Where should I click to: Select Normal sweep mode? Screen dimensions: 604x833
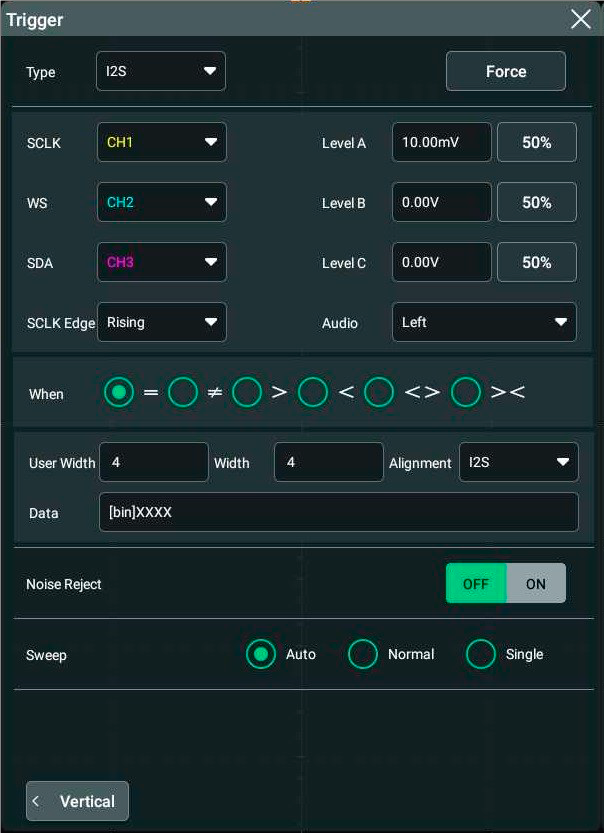pyautogui.click(x=363, y=654)
